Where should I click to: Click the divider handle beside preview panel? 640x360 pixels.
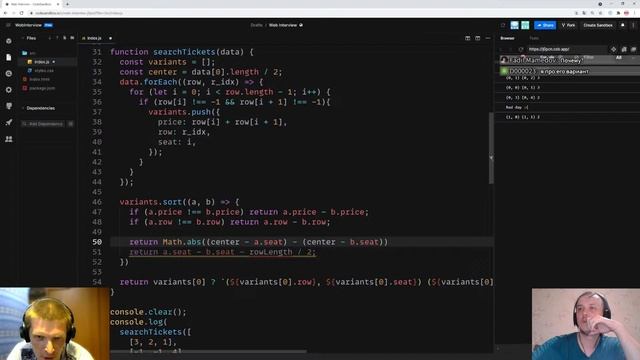click(x=491, y=158)
